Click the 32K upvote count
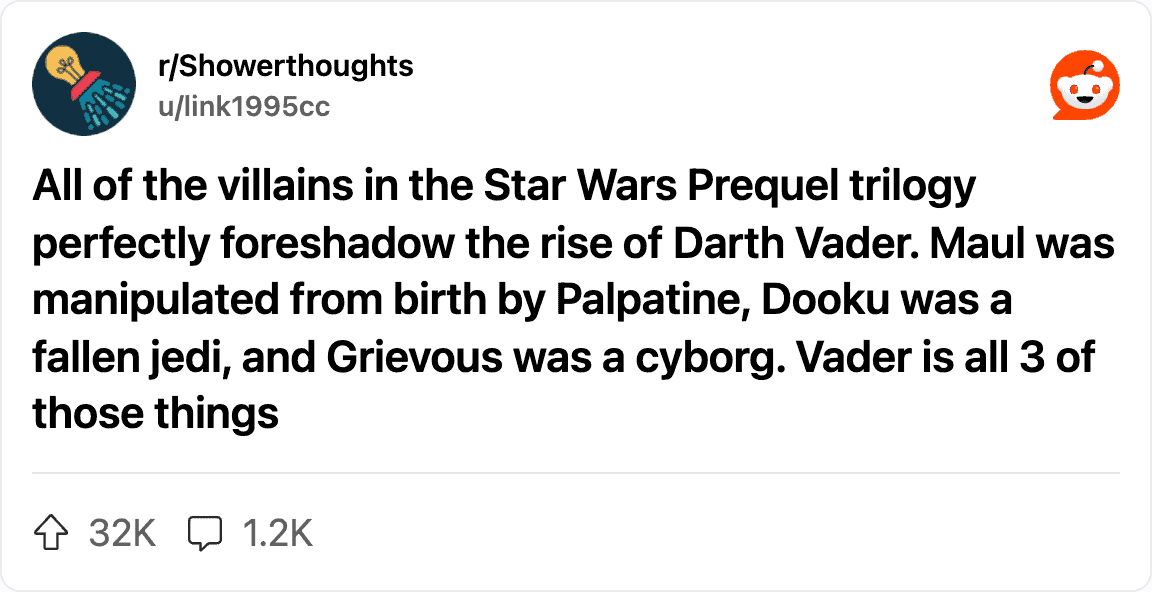This screenshot has width=1152, height=592. click(122, 533)
